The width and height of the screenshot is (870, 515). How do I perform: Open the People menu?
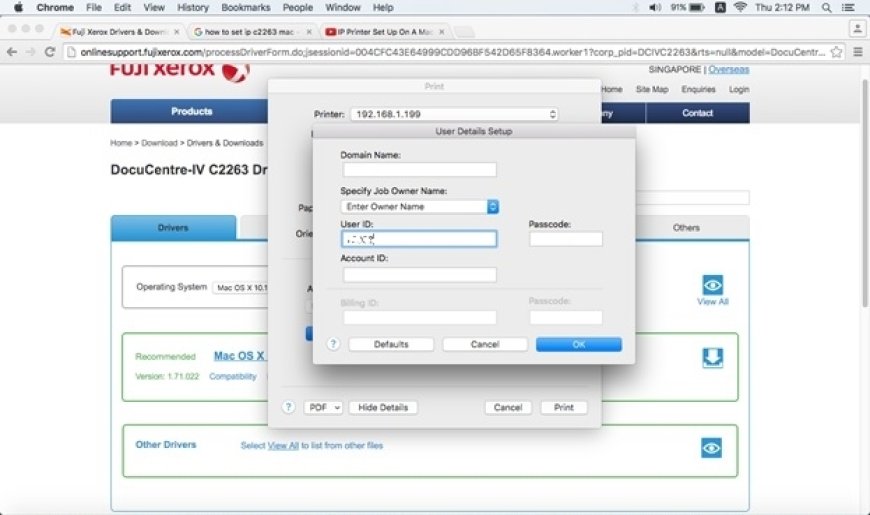pos(297,8)
